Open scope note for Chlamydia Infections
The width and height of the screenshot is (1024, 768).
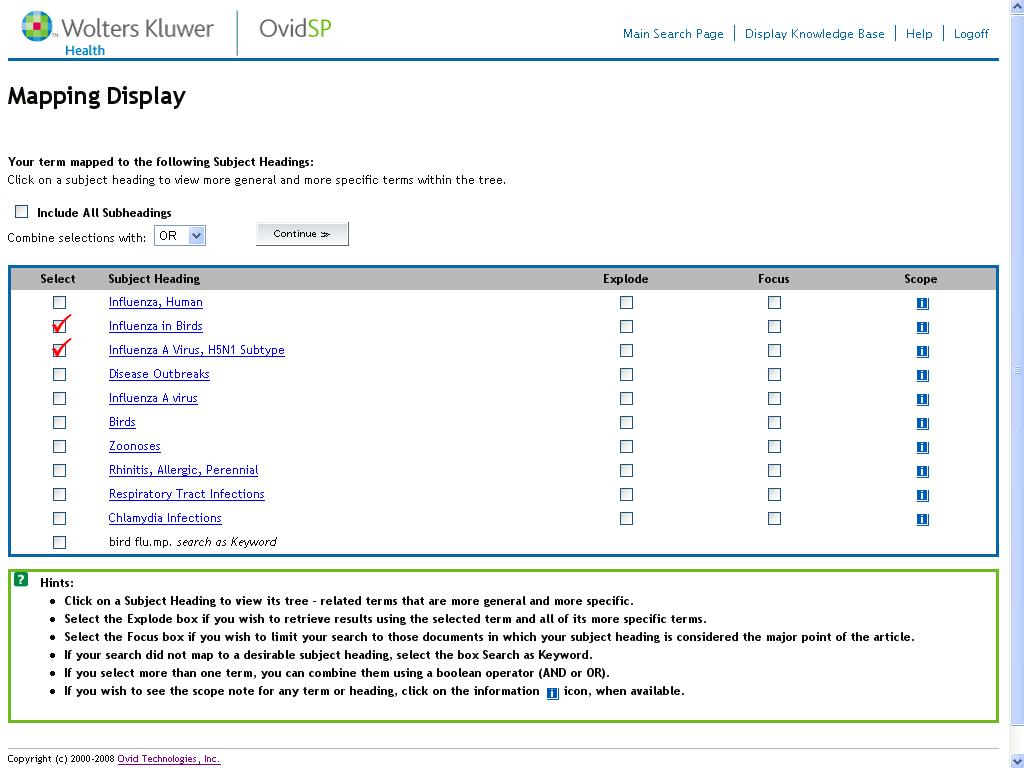point(922,519)
